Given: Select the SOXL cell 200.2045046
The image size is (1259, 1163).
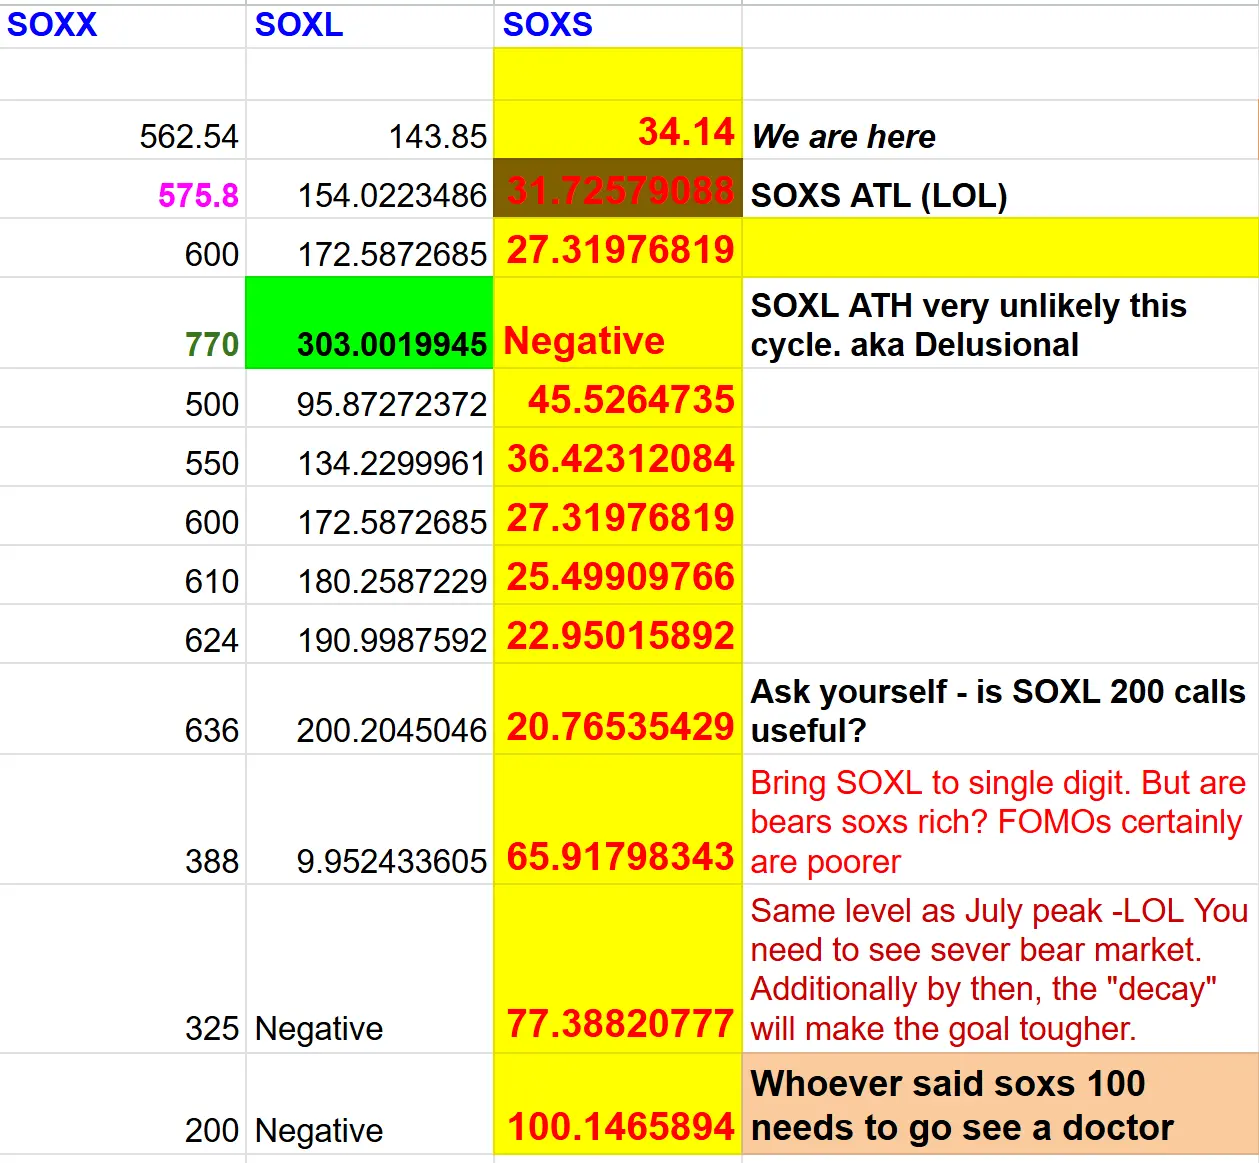Looking at the screenshot, I should point(369,709).
